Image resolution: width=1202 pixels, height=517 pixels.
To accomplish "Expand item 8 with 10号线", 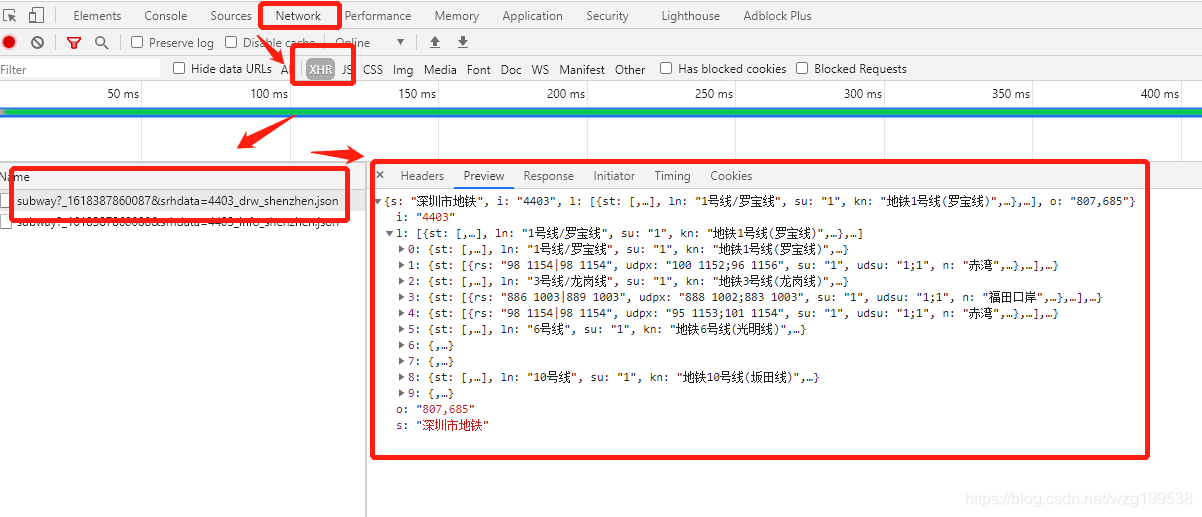I will click(402, 377).
